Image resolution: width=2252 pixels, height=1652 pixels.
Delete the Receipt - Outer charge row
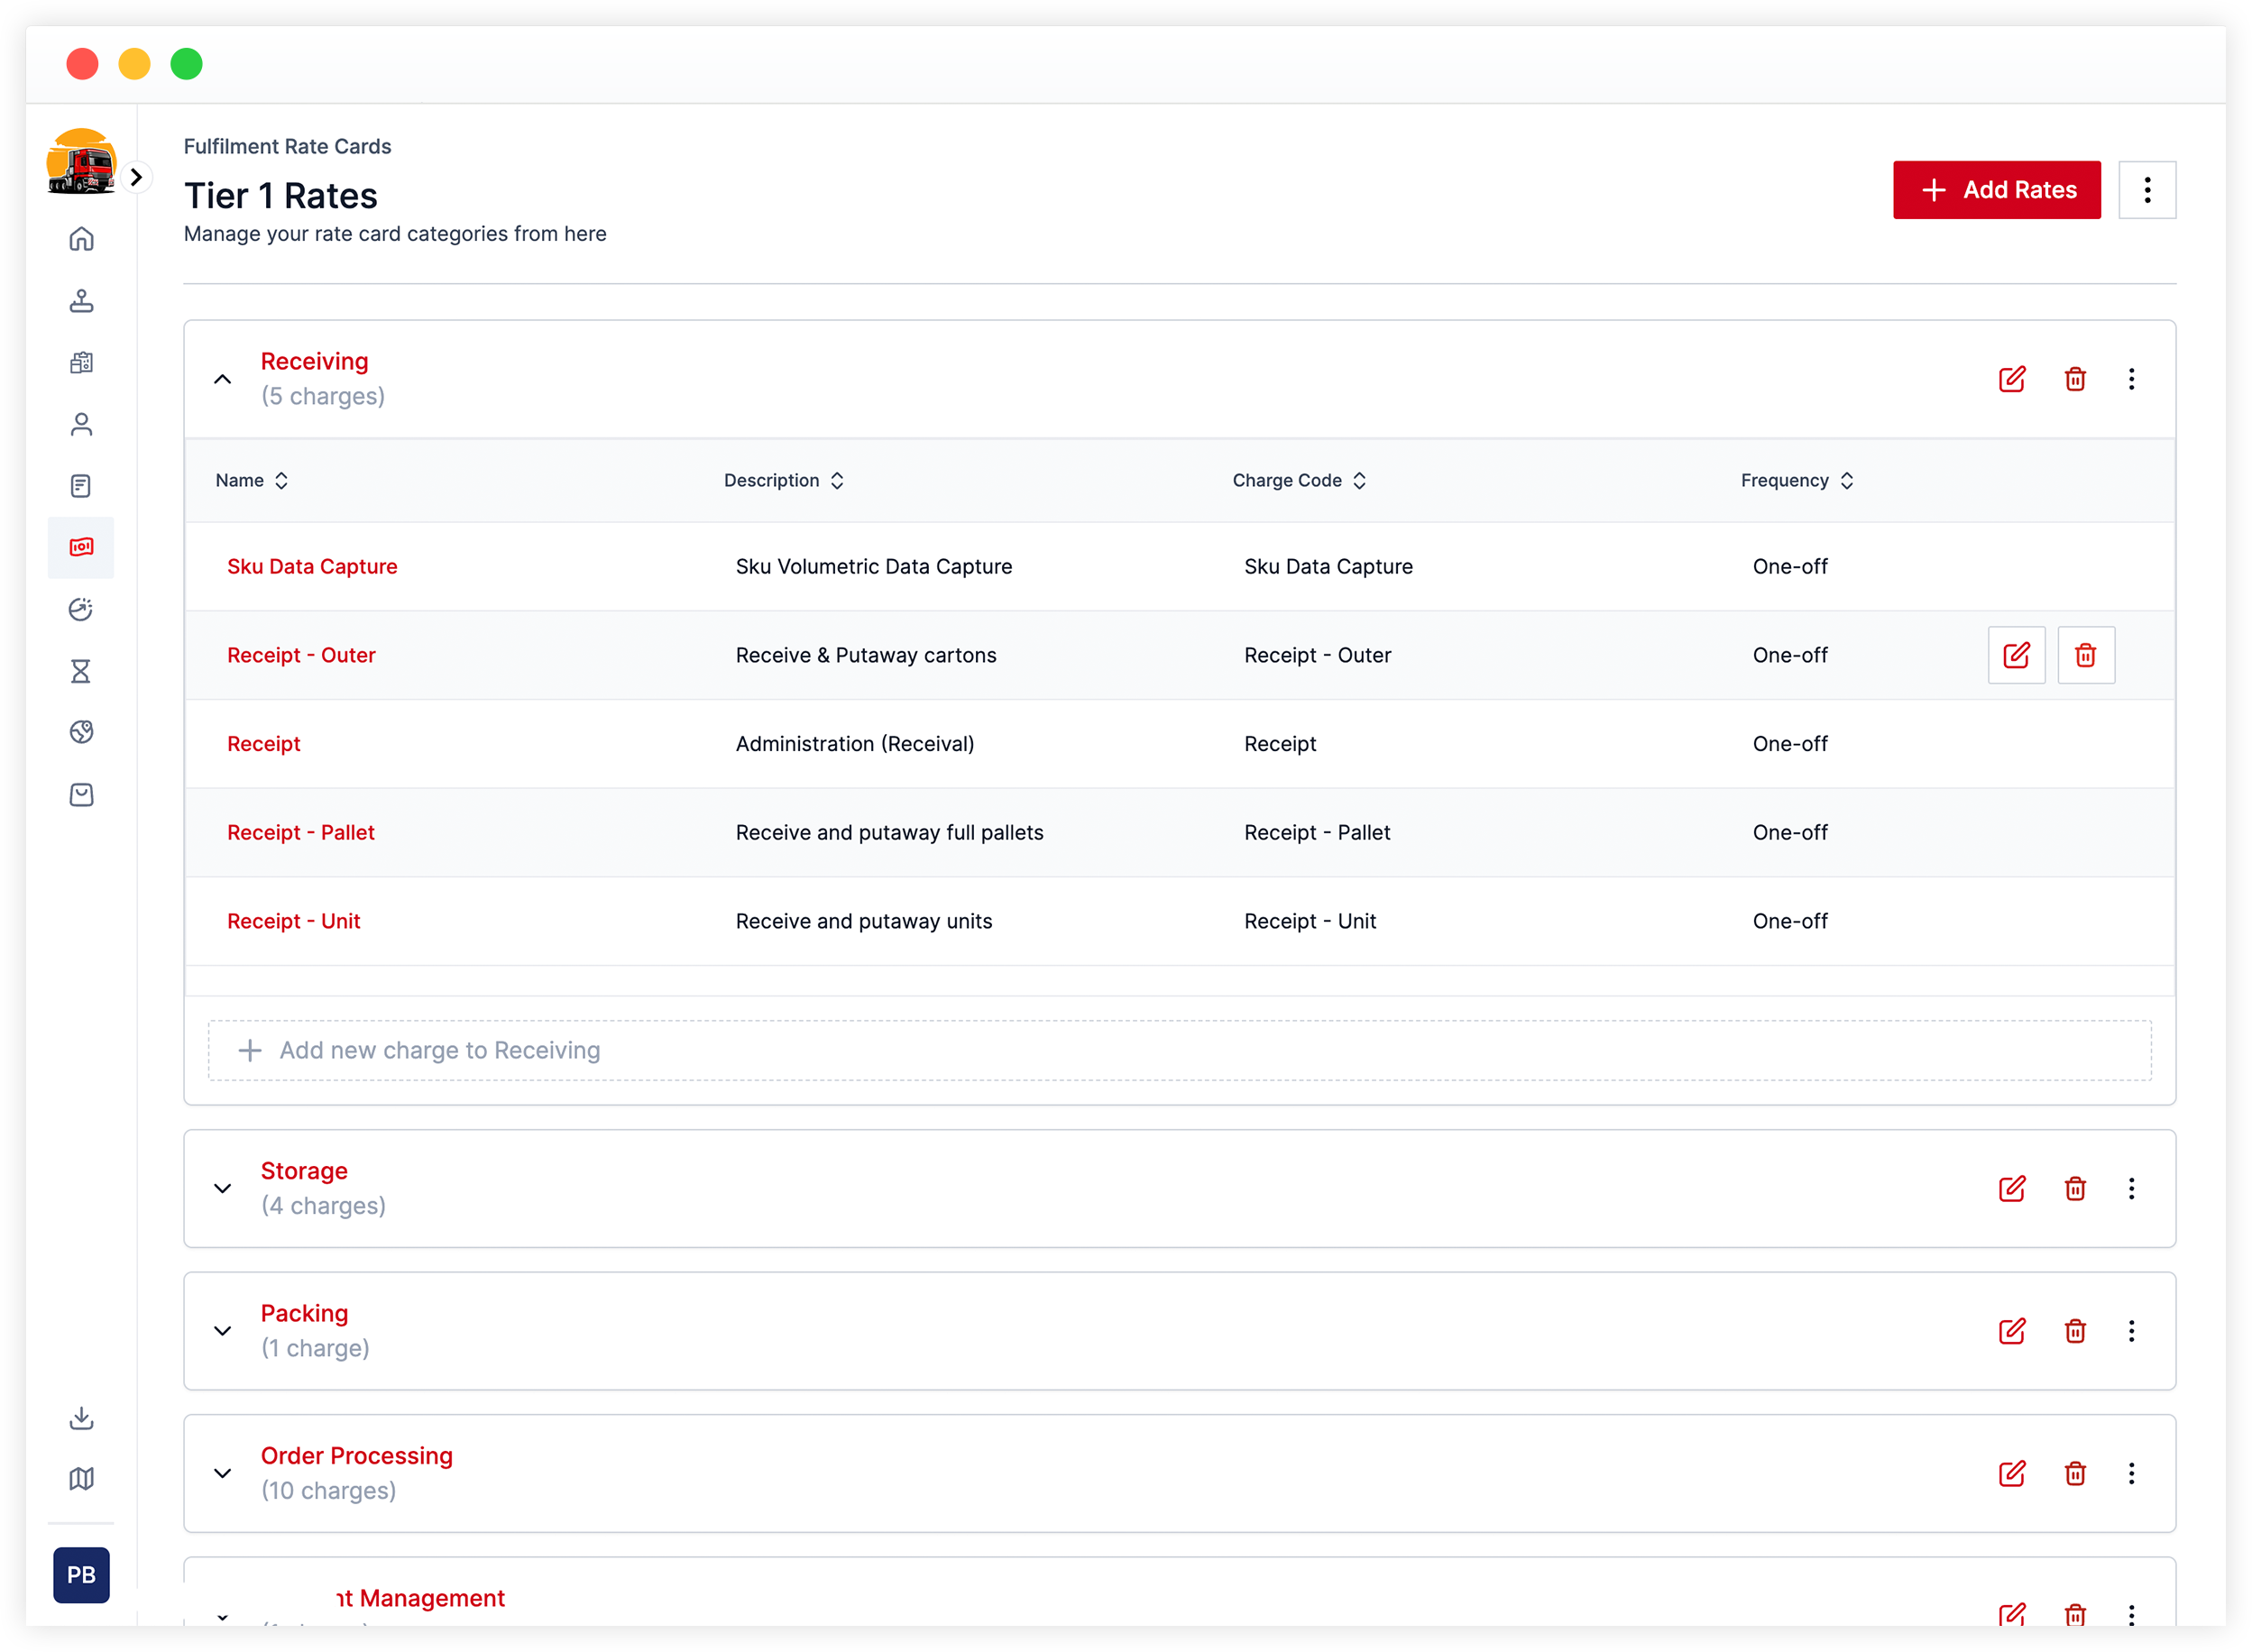(2085, 655)
